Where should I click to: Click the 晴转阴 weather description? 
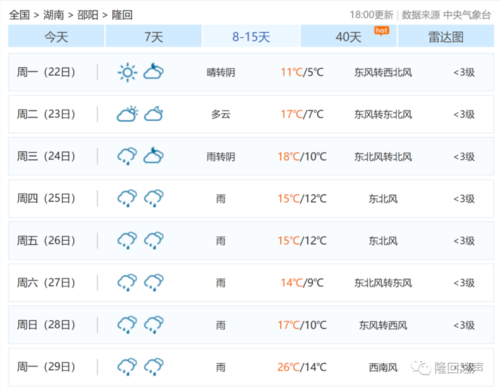click(x=221, y=72)
